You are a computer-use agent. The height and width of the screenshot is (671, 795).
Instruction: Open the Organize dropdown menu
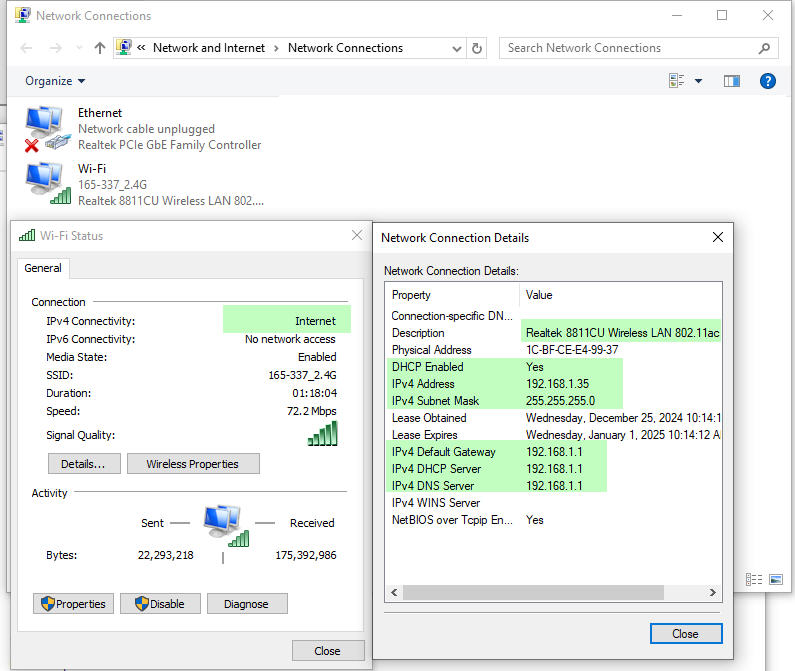(55, 81)
